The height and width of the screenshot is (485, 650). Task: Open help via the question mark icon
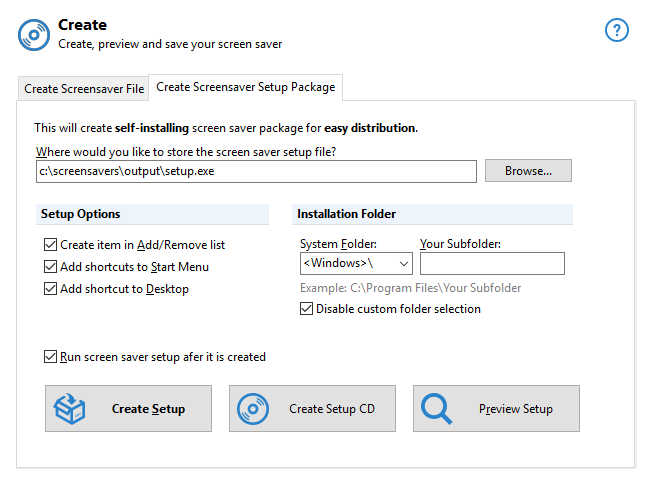[x=617, y=31]
